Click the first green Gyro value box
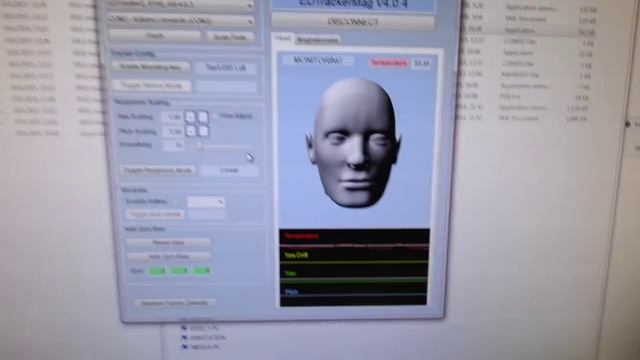Screen dimensions: 640x360 (x=158, y=271)
